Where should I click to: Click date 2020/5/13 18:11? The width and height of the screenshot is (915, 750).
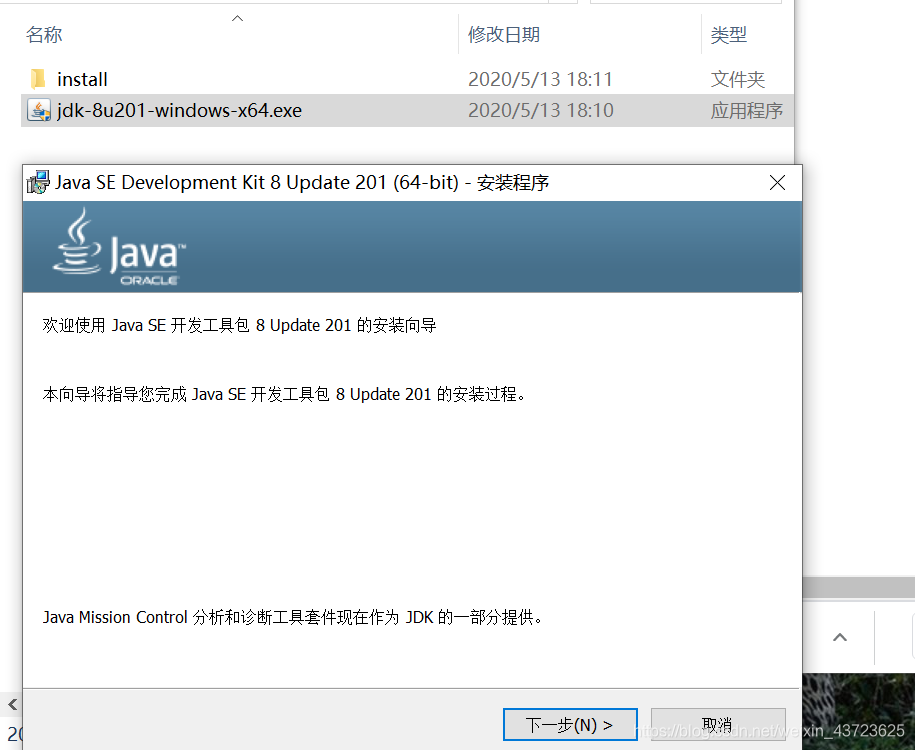click(540, 79)
